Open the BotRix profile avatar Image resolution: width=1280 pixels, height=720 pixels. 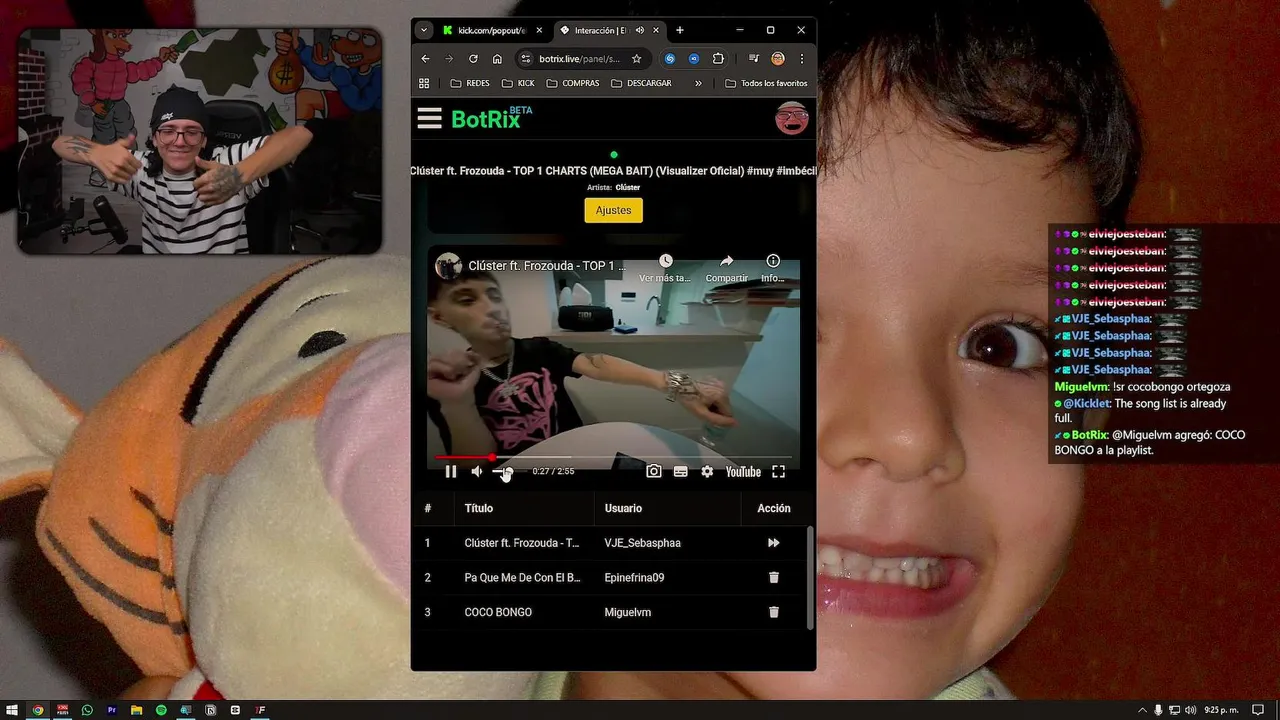point(792,118)
